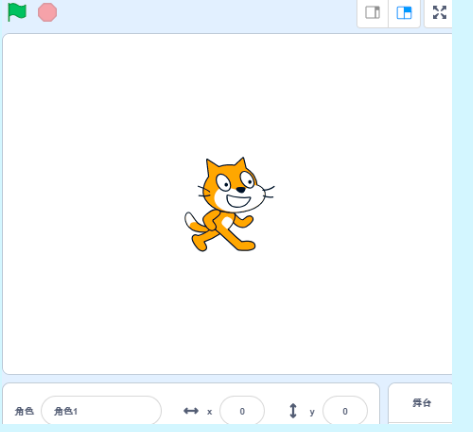Stop all scripts with the red octagon
Screen dimensions: 473x432
pos(47,13)
